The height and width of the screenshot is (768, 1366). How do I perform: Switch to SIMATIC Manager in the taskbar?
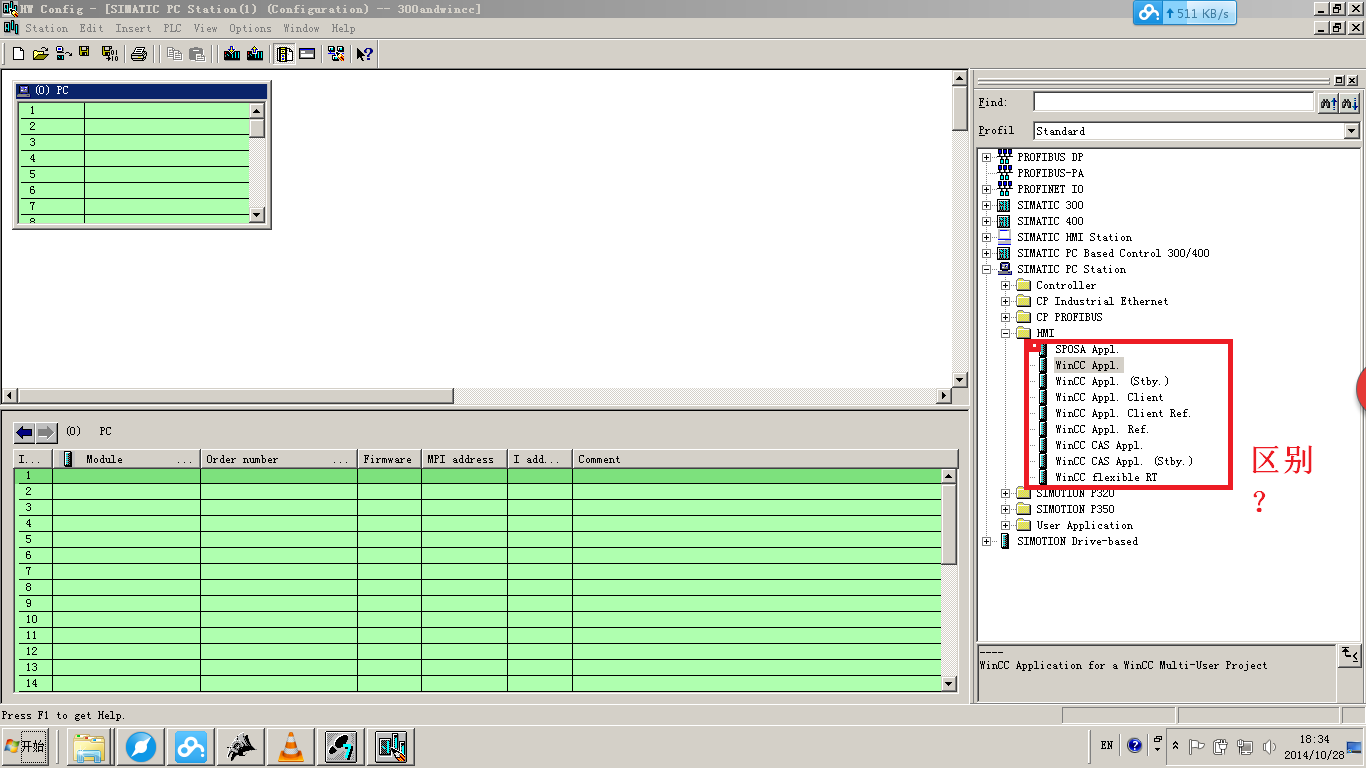coord(341,746)
